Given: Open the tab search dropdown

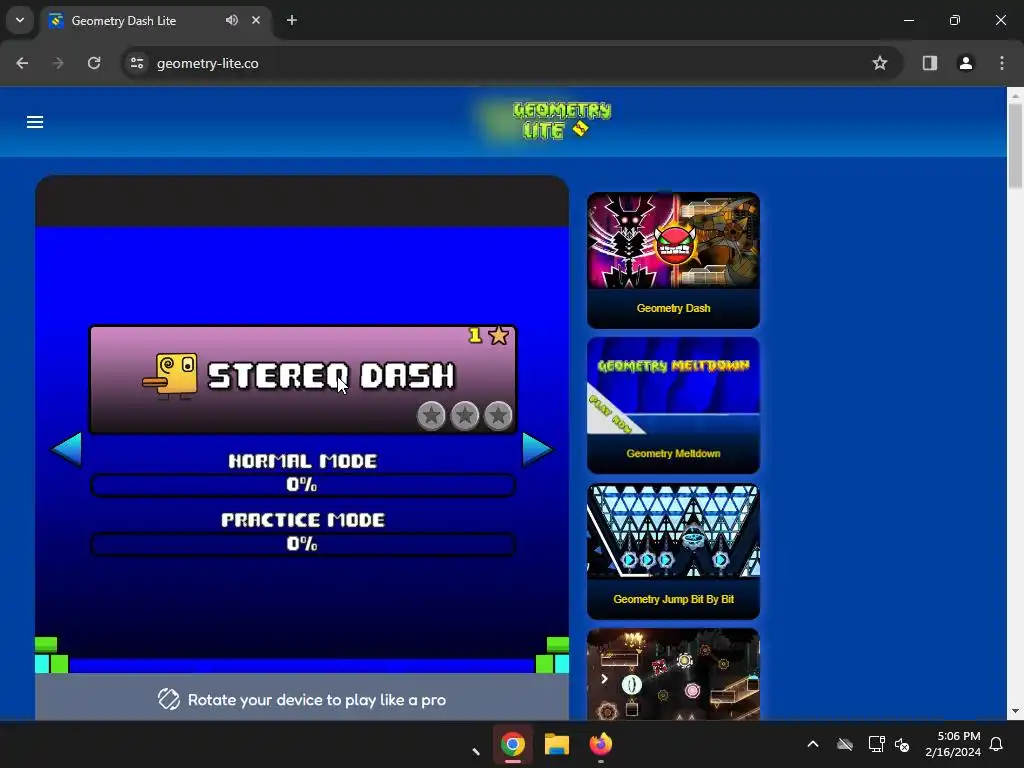Looking at the screenshot, I should 20,20.
